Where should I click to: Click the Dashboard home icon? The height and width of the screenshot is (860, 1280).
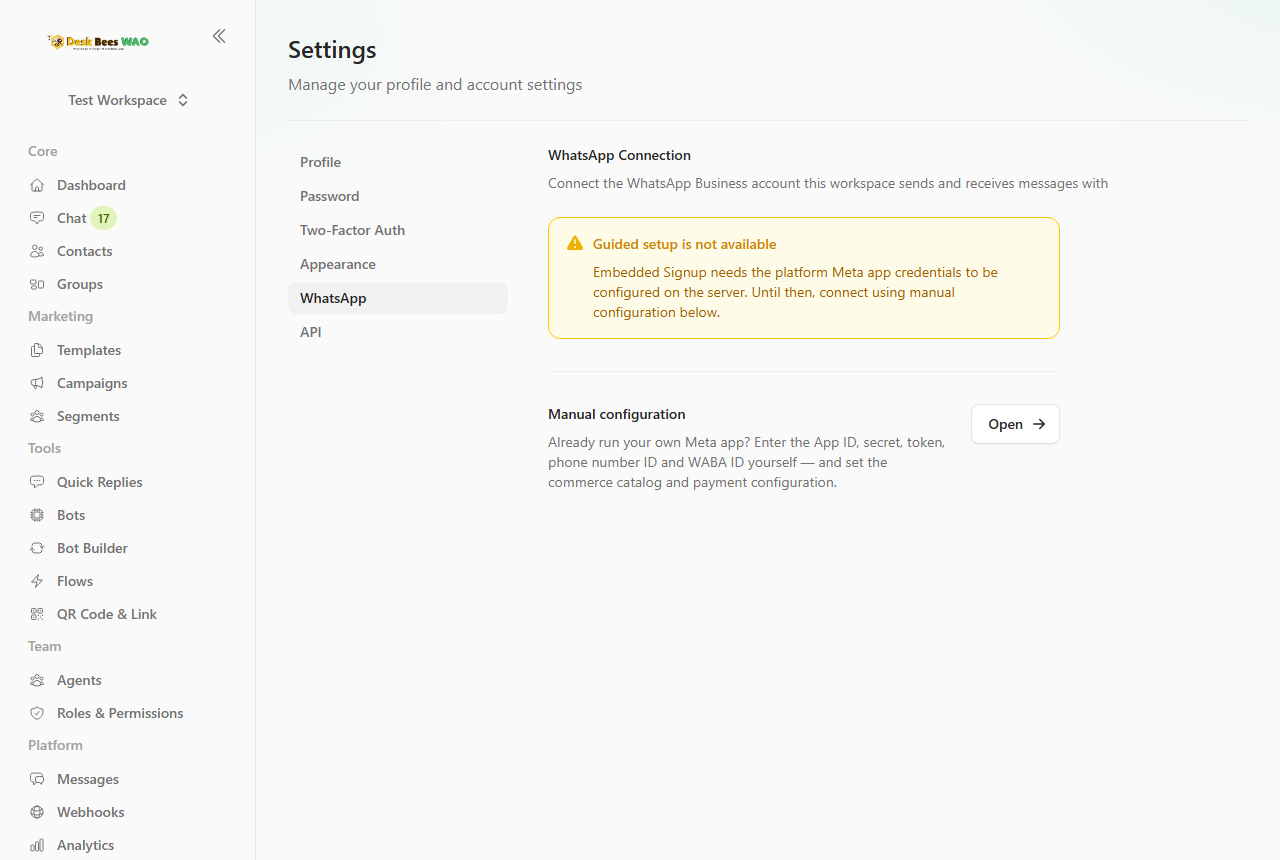click(x=37, y=185)
